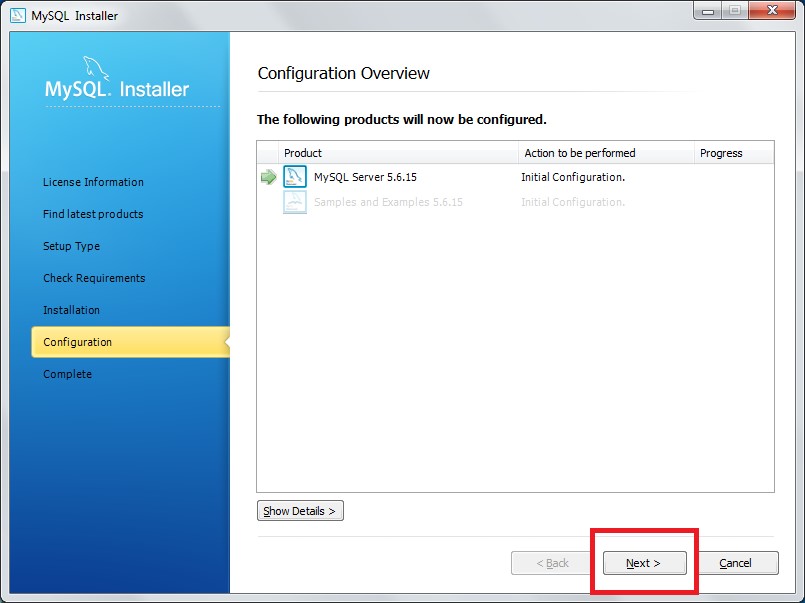Click Initial Configuration for Samples and Examples

click(x=573, y=202)
